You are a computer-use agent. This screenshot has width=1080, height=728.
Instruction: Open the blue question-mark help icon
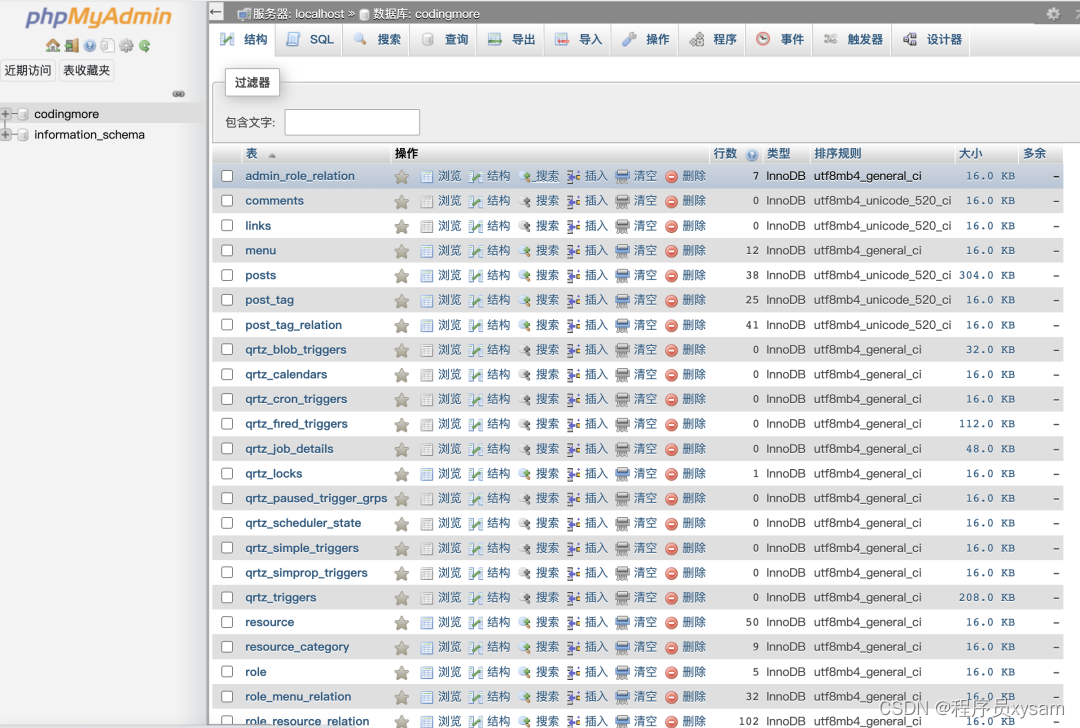tap(90, 45)
